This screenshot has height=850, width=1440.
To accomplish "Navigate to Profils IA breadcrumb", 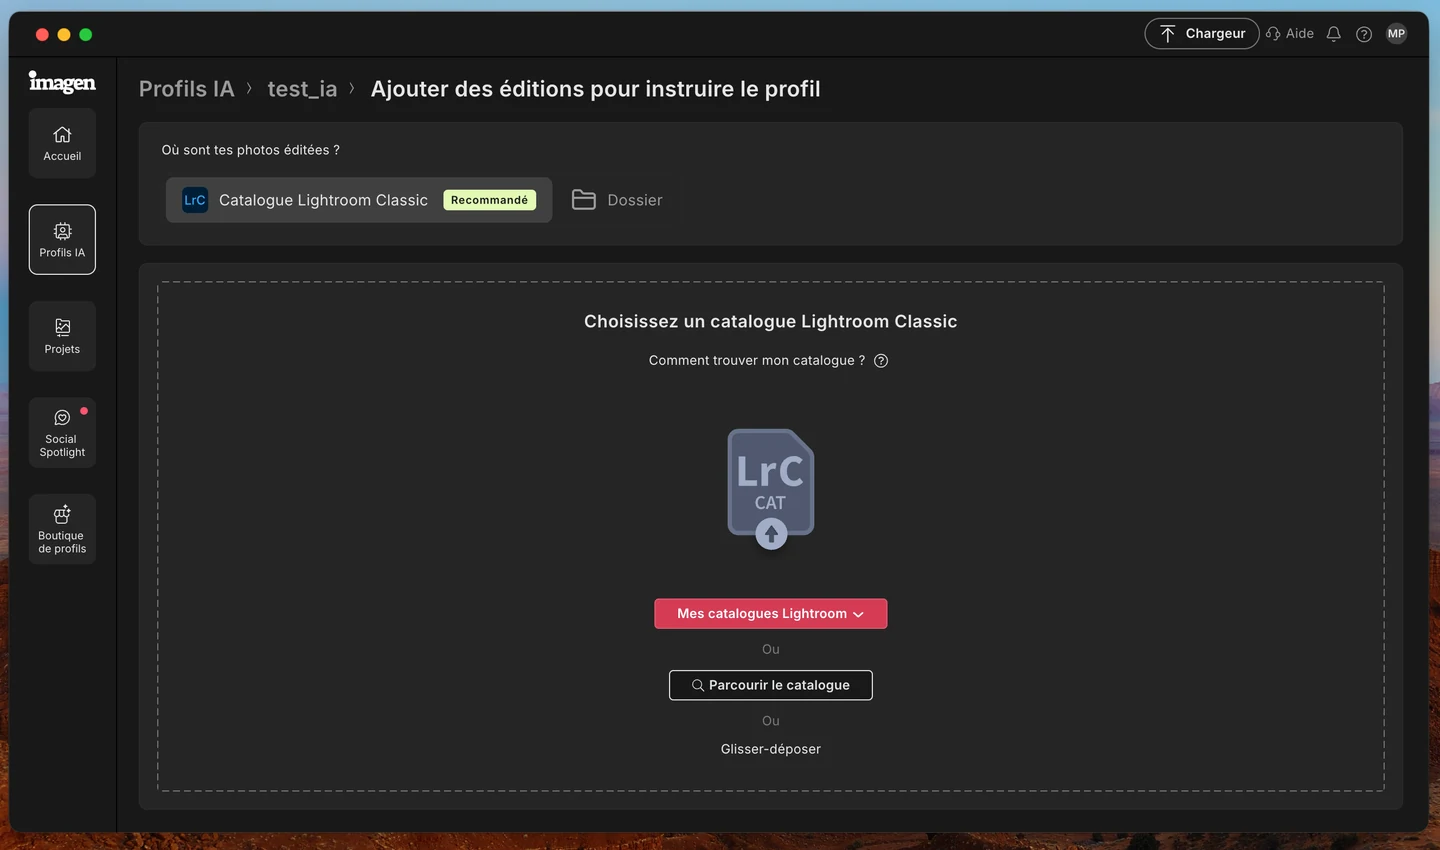I will (x=186, y=89).
